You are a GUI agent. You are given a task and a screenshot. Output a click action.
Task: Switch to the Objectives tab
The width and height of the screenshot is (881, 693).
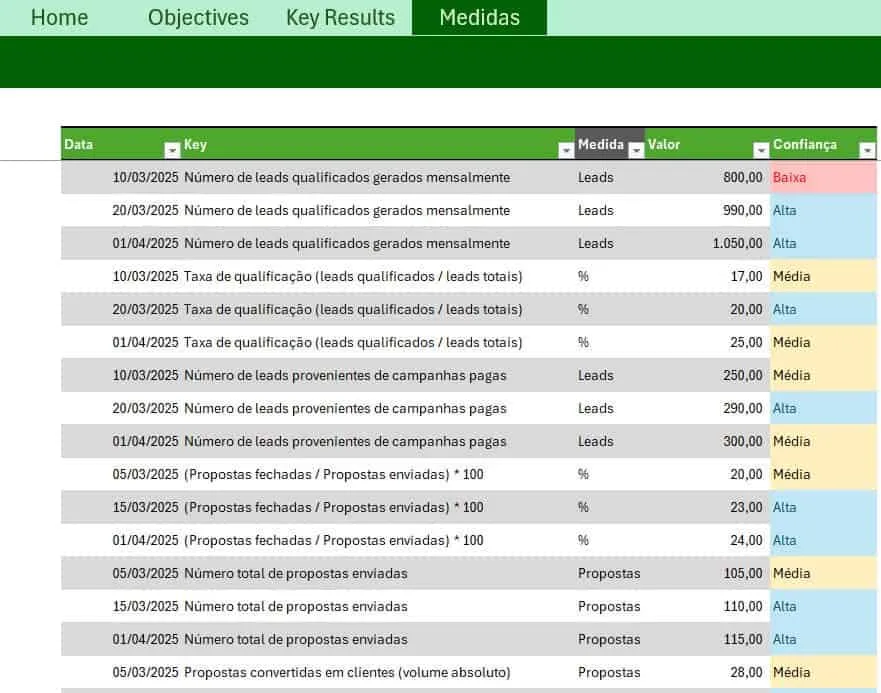tap(198, 17)
